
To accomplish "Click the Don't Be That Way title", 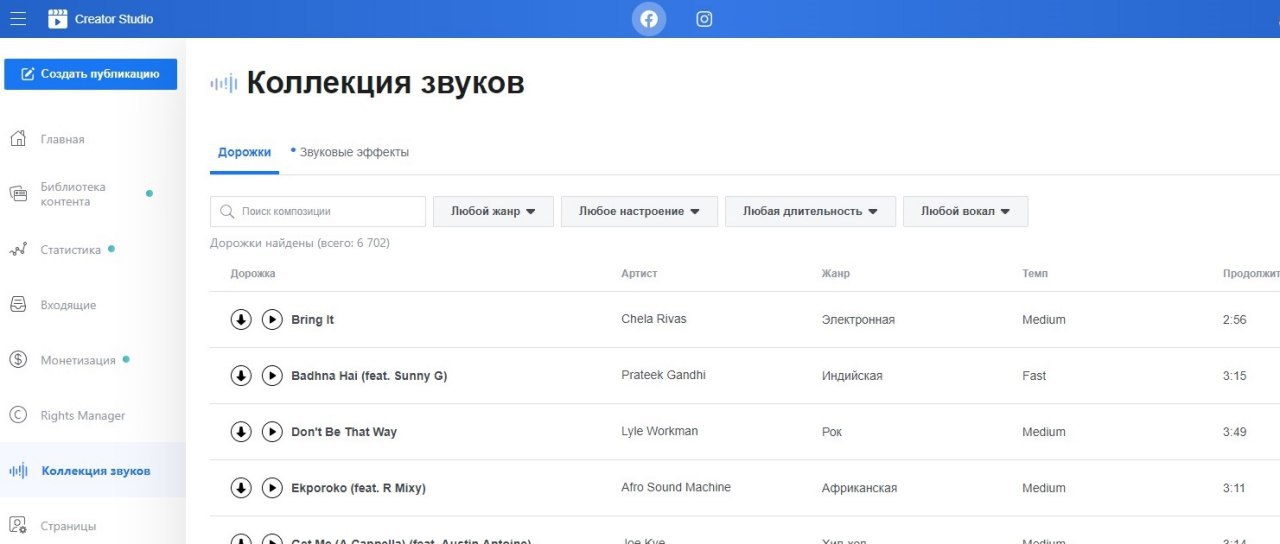I will (x=344, y=432).
